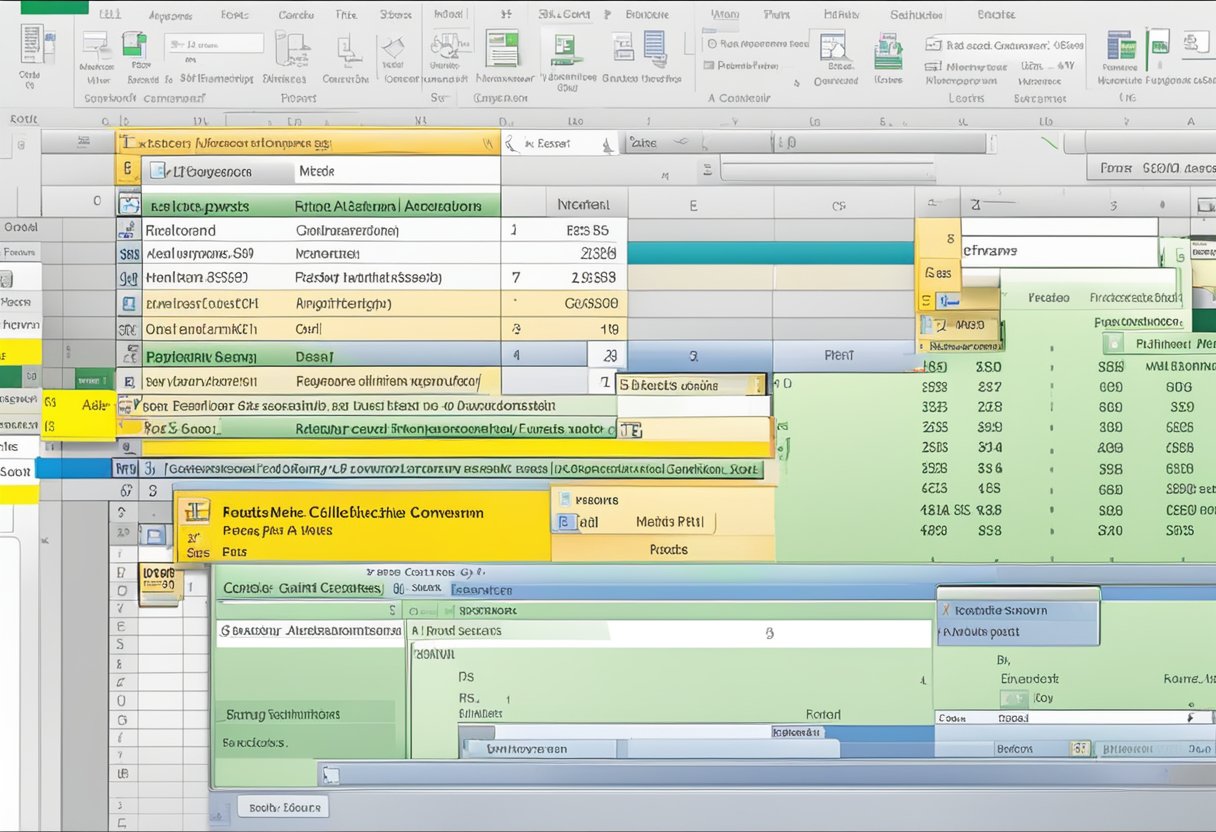The width and height of the screenshot is (1216, 832).
Task: Switch to the Saihudoe ribbon tab
Action: coord(917,16)
